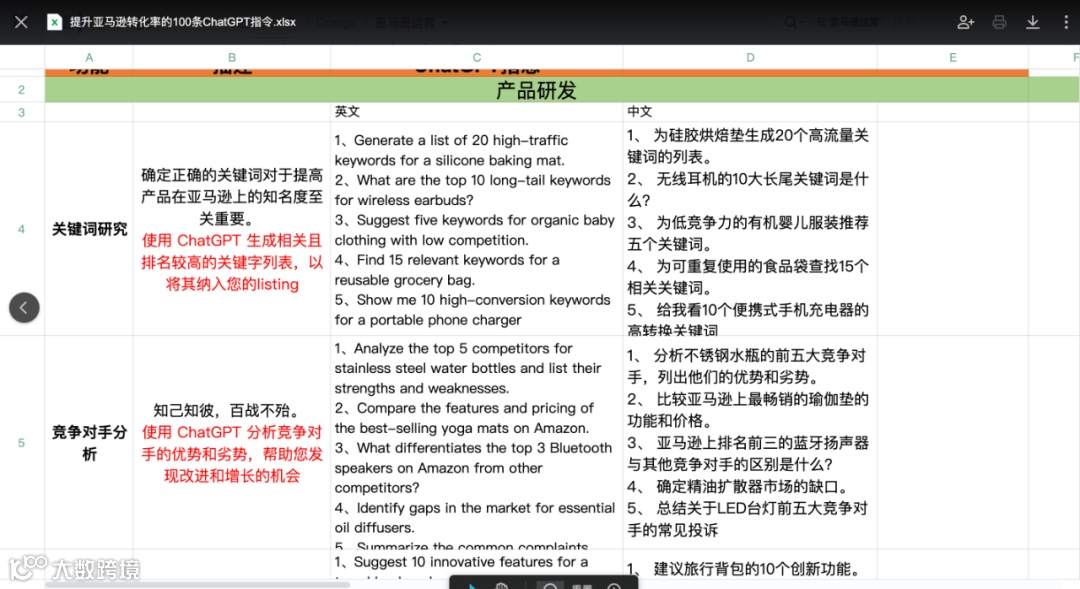Close the spreadsheet preview with the X icon
This screenshot has width=1080, height=589.
pos(21,22)
